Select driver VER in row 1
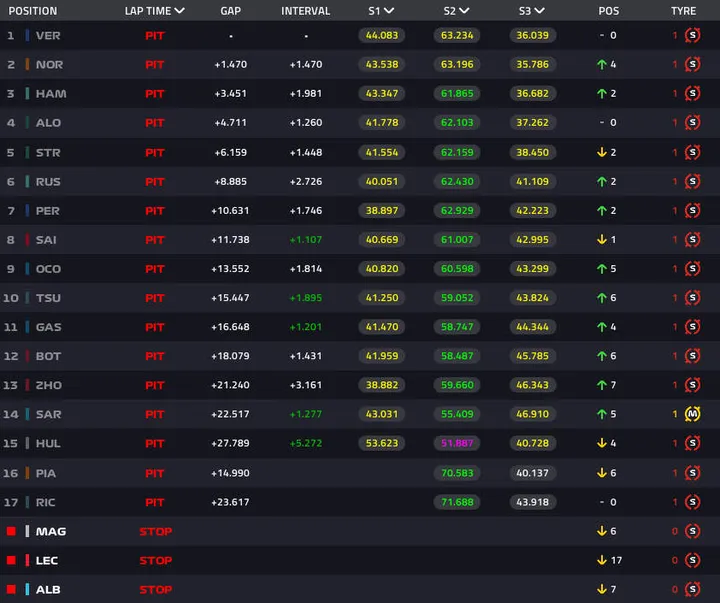Screen dimensions: 720x603 point(48,35)
